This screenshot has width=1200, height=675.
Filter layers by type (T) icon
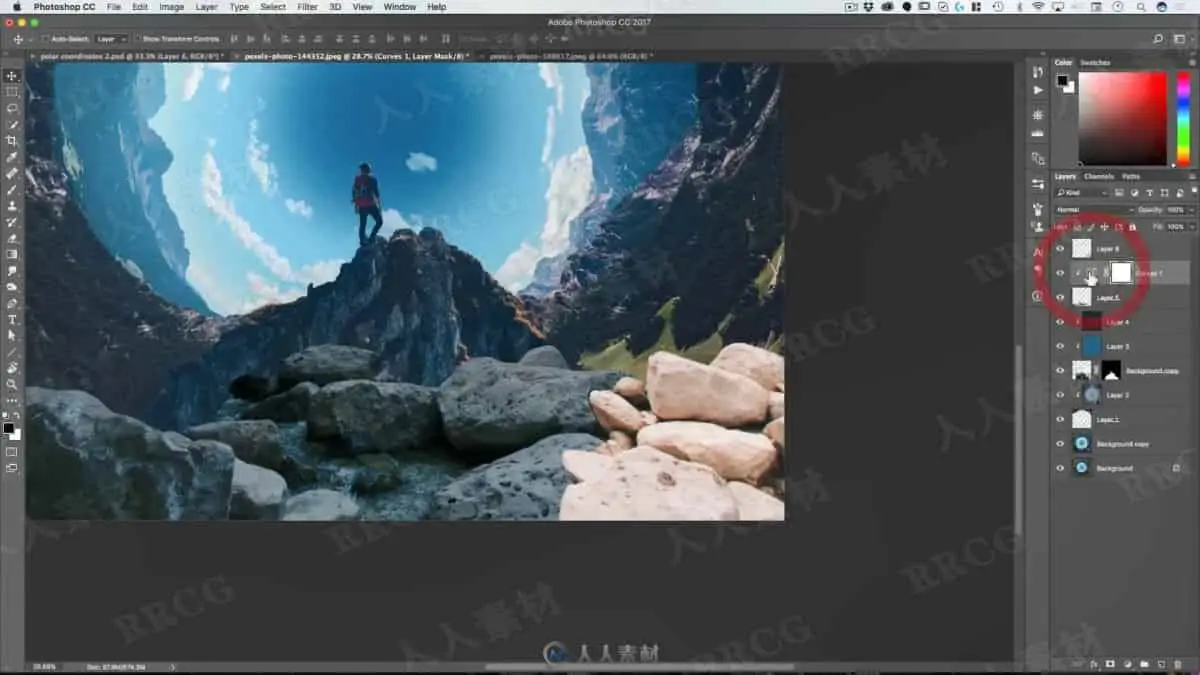(1151, 192)
